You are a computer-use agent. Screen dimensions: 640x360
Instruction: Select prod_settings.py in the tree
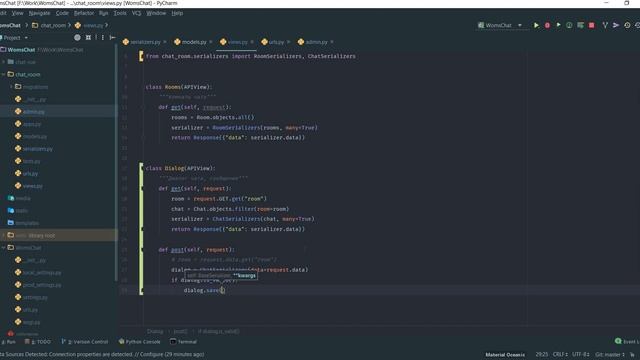coord(42,285)
